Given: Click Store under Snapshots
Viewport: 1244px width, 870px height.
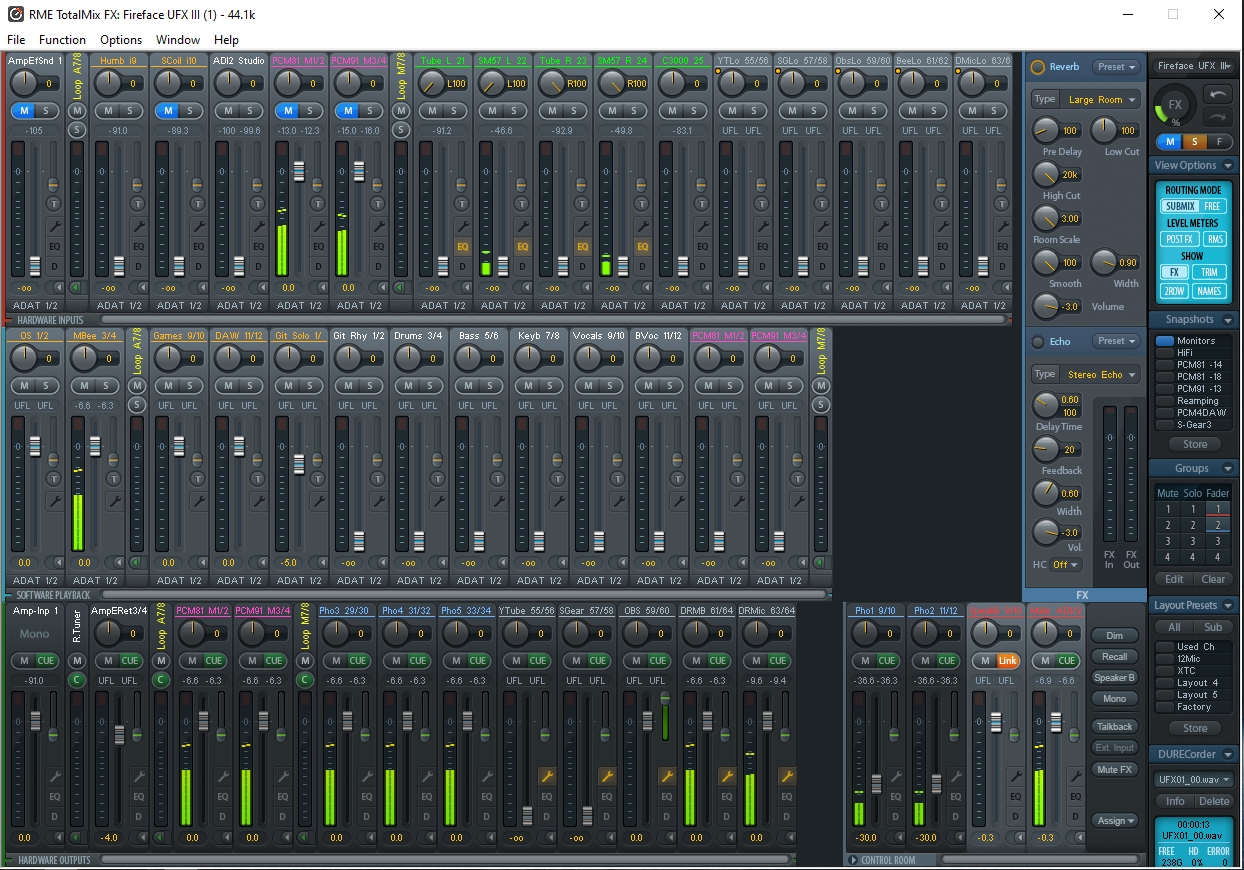Looking at the screenshot, I should coord(1195,444).
